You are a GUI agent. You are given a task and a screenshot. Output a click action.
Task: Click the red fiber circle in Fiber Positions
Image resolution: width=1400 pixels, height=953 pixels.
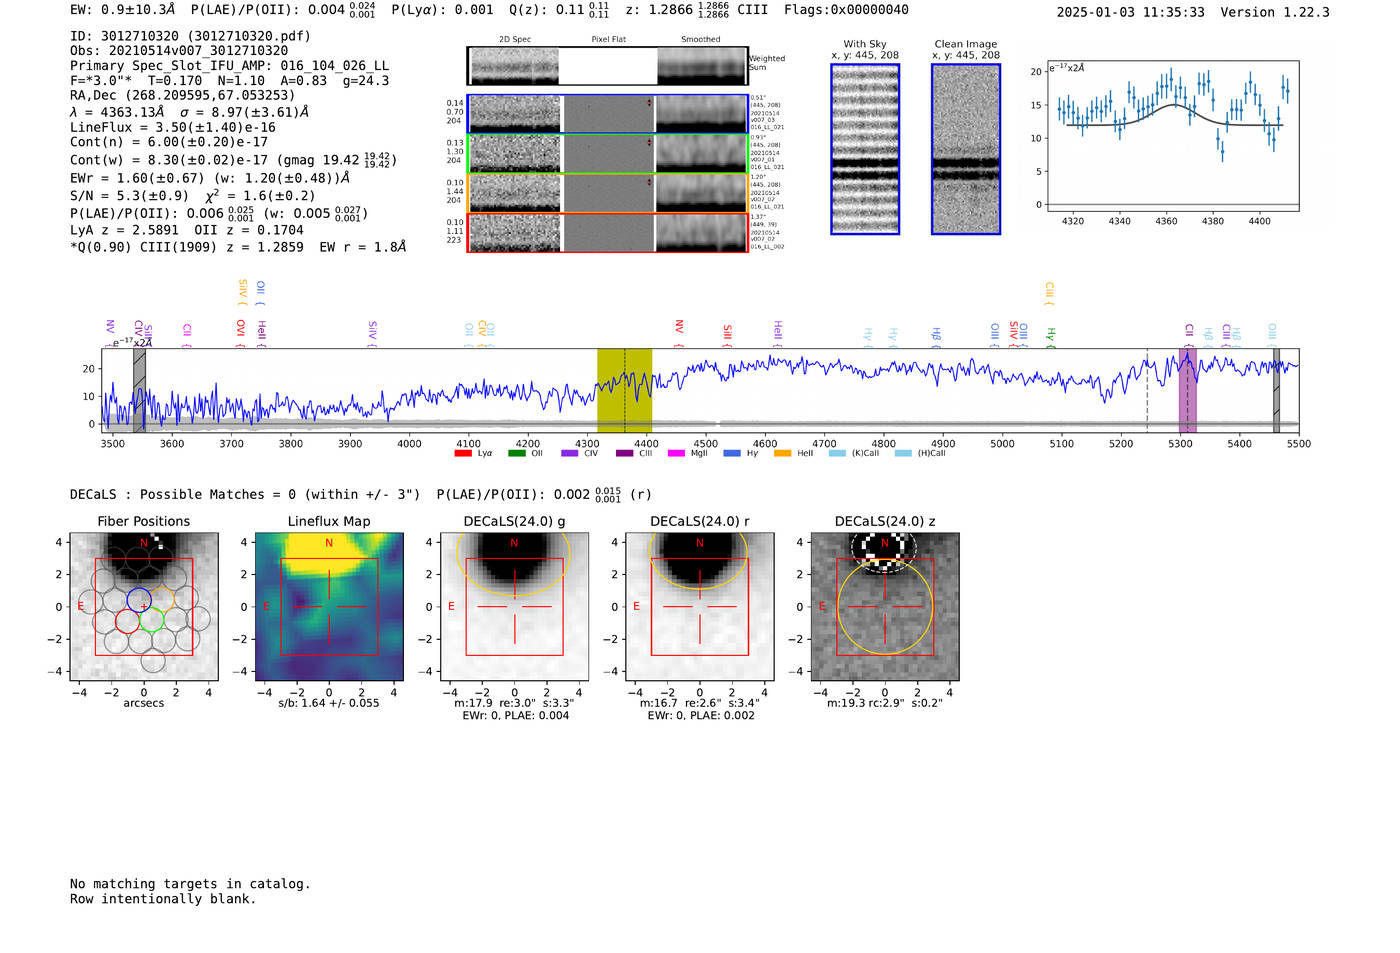point(127,621)
